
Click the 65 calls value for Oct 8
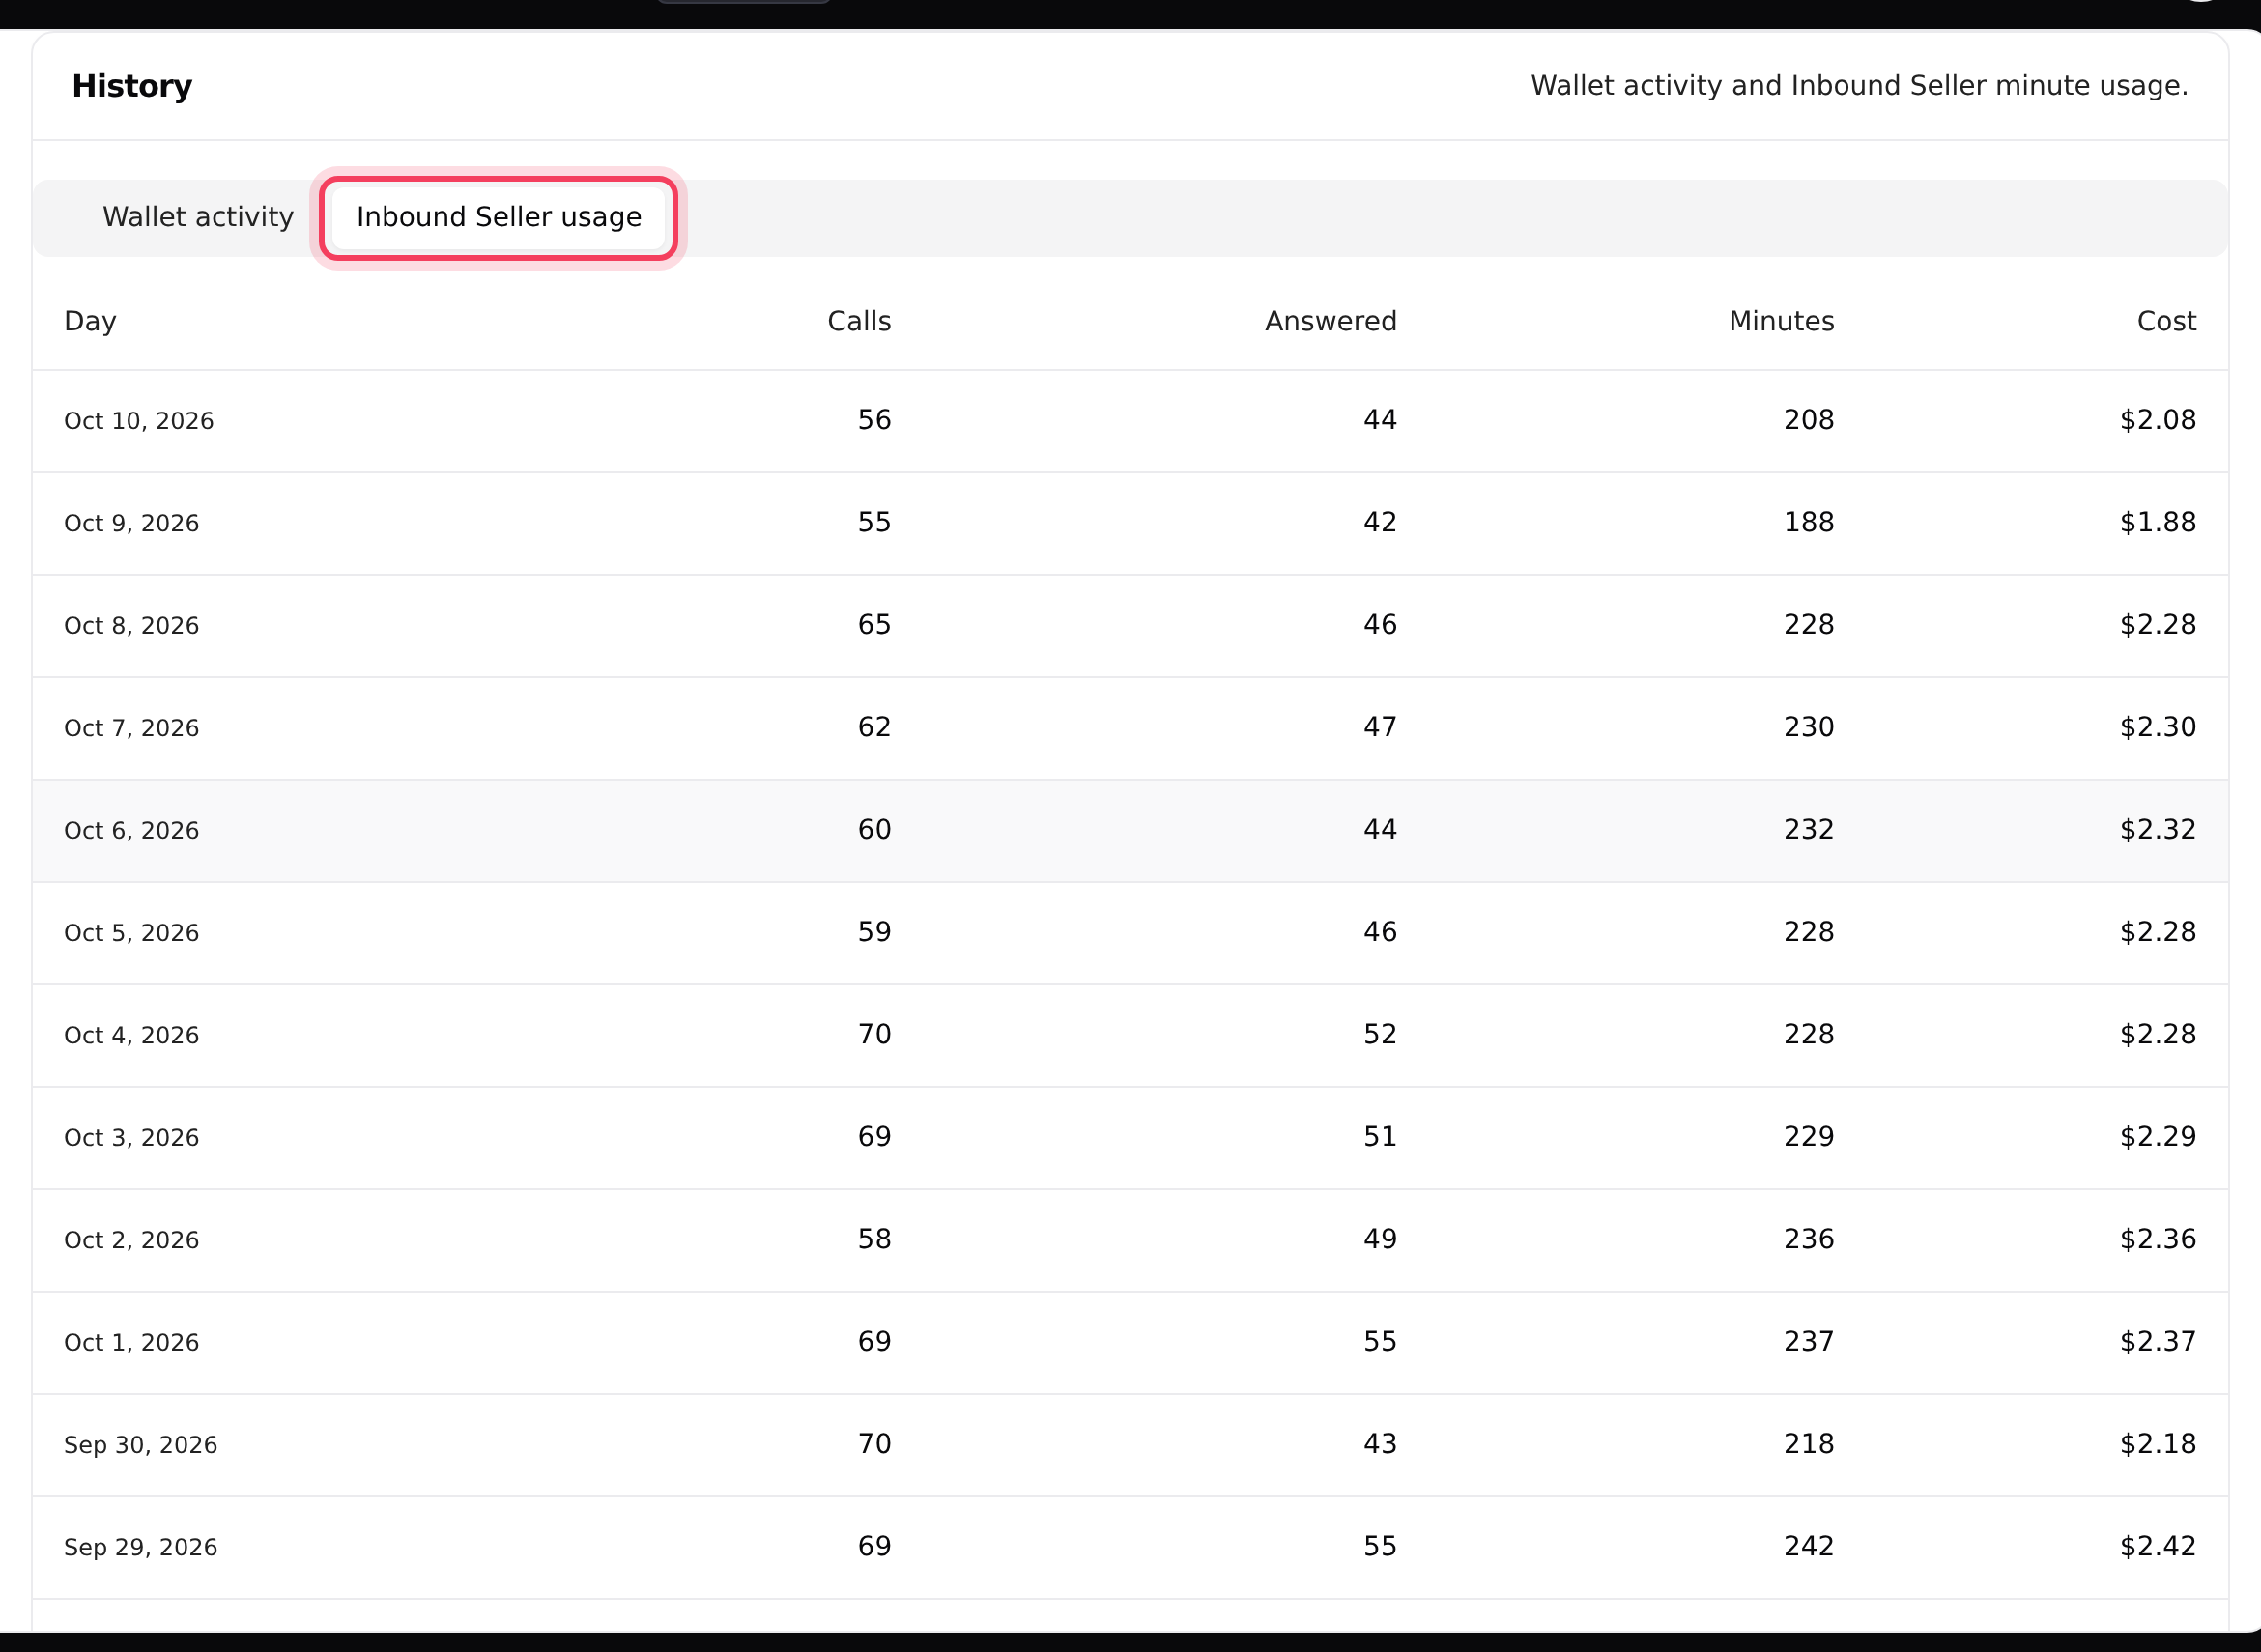pos(875,625)
